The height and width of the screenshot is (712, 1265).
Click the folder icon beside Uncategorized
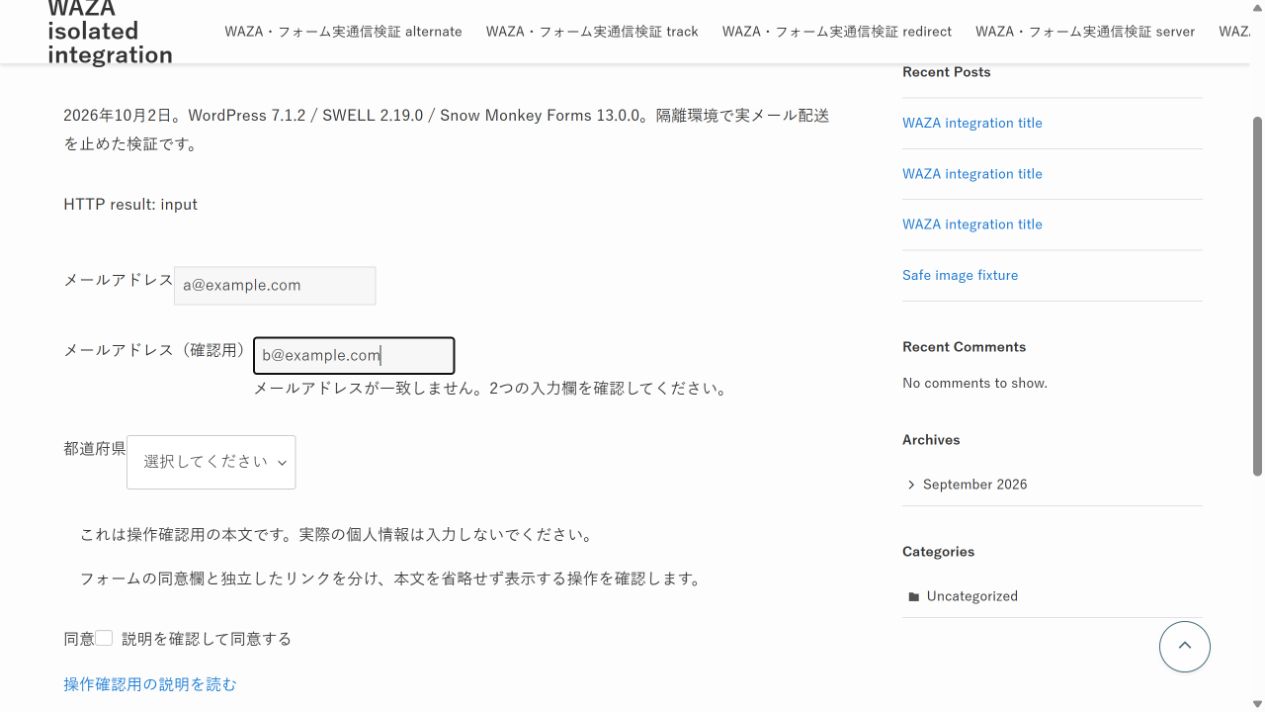(x=913, y=597)
